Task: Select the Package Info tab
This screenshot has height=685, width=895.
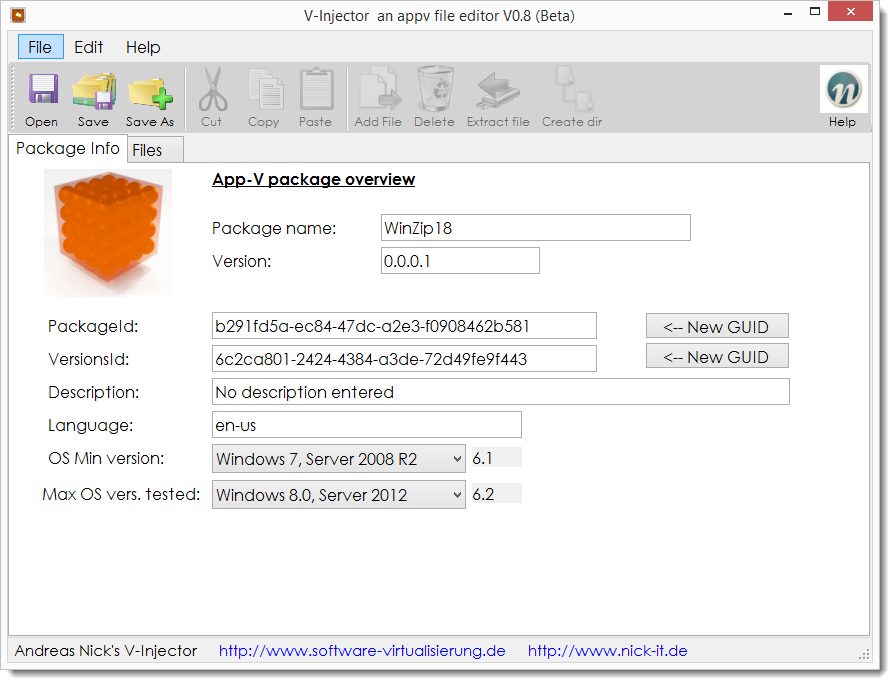Action: (x=68, y=148)
